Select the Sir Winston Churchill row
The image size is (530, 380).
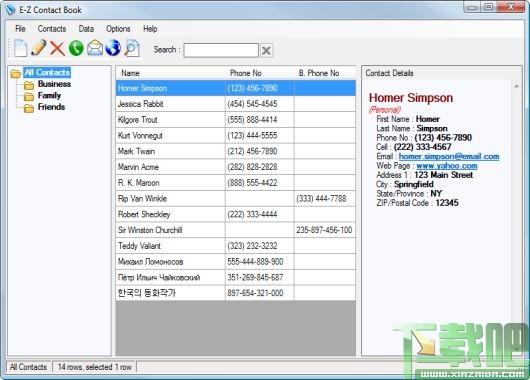click(x=236, y=230)
